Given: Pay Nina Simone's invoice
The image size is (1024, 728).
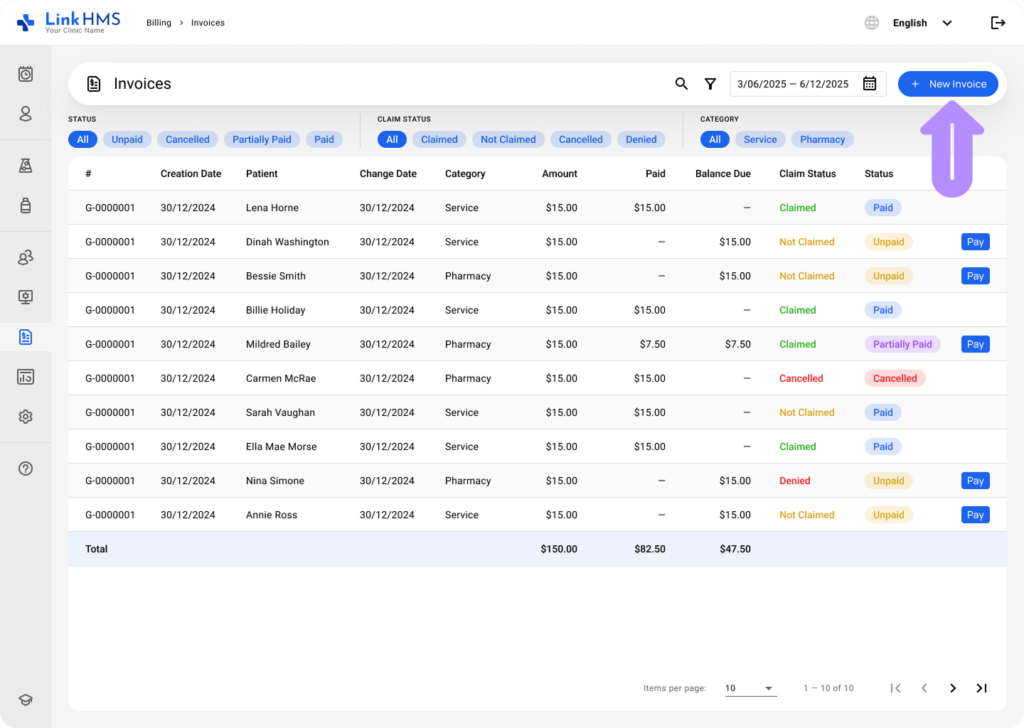Looking at the screenshot, I should pos(975,481).
